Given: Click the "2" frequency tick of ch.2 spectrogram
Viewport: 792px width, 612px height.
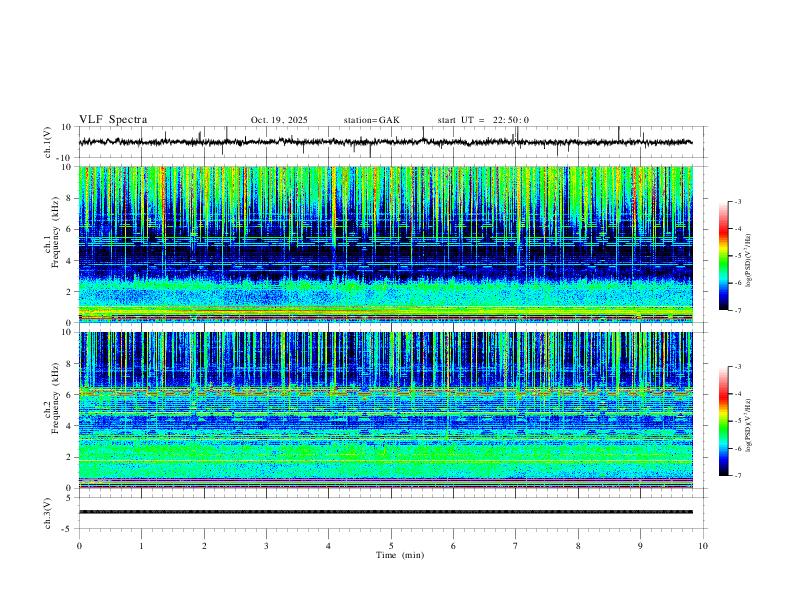Looking at the screenshot, I should tap(69, 457).
